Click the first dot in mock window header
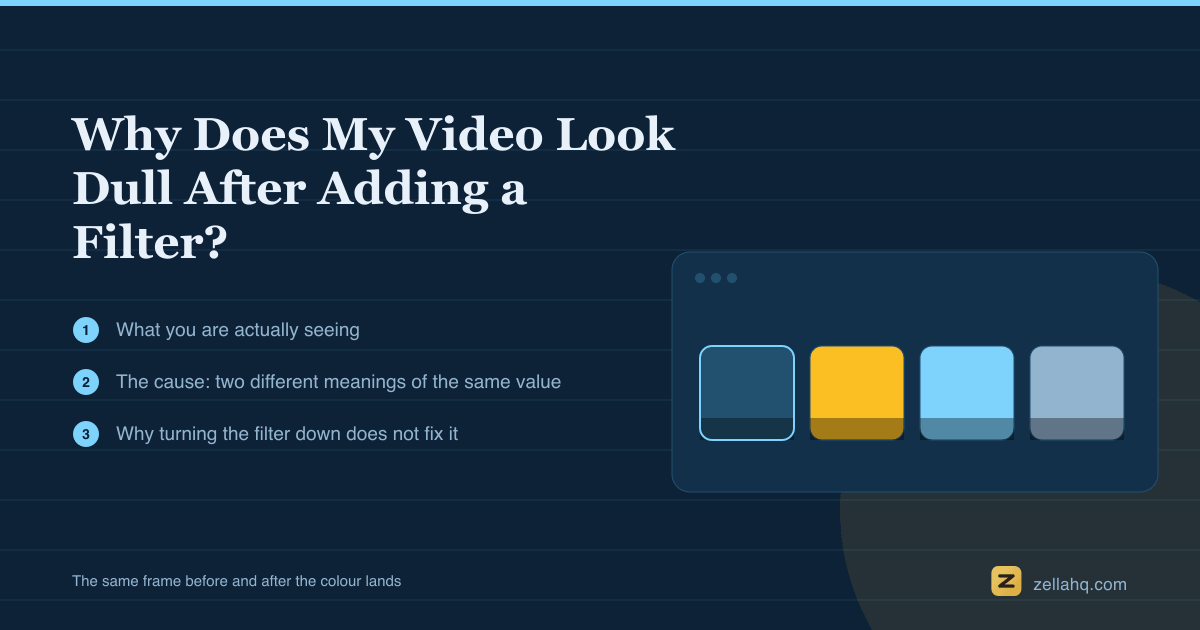 pyautogui.click(x=700, y=278)
